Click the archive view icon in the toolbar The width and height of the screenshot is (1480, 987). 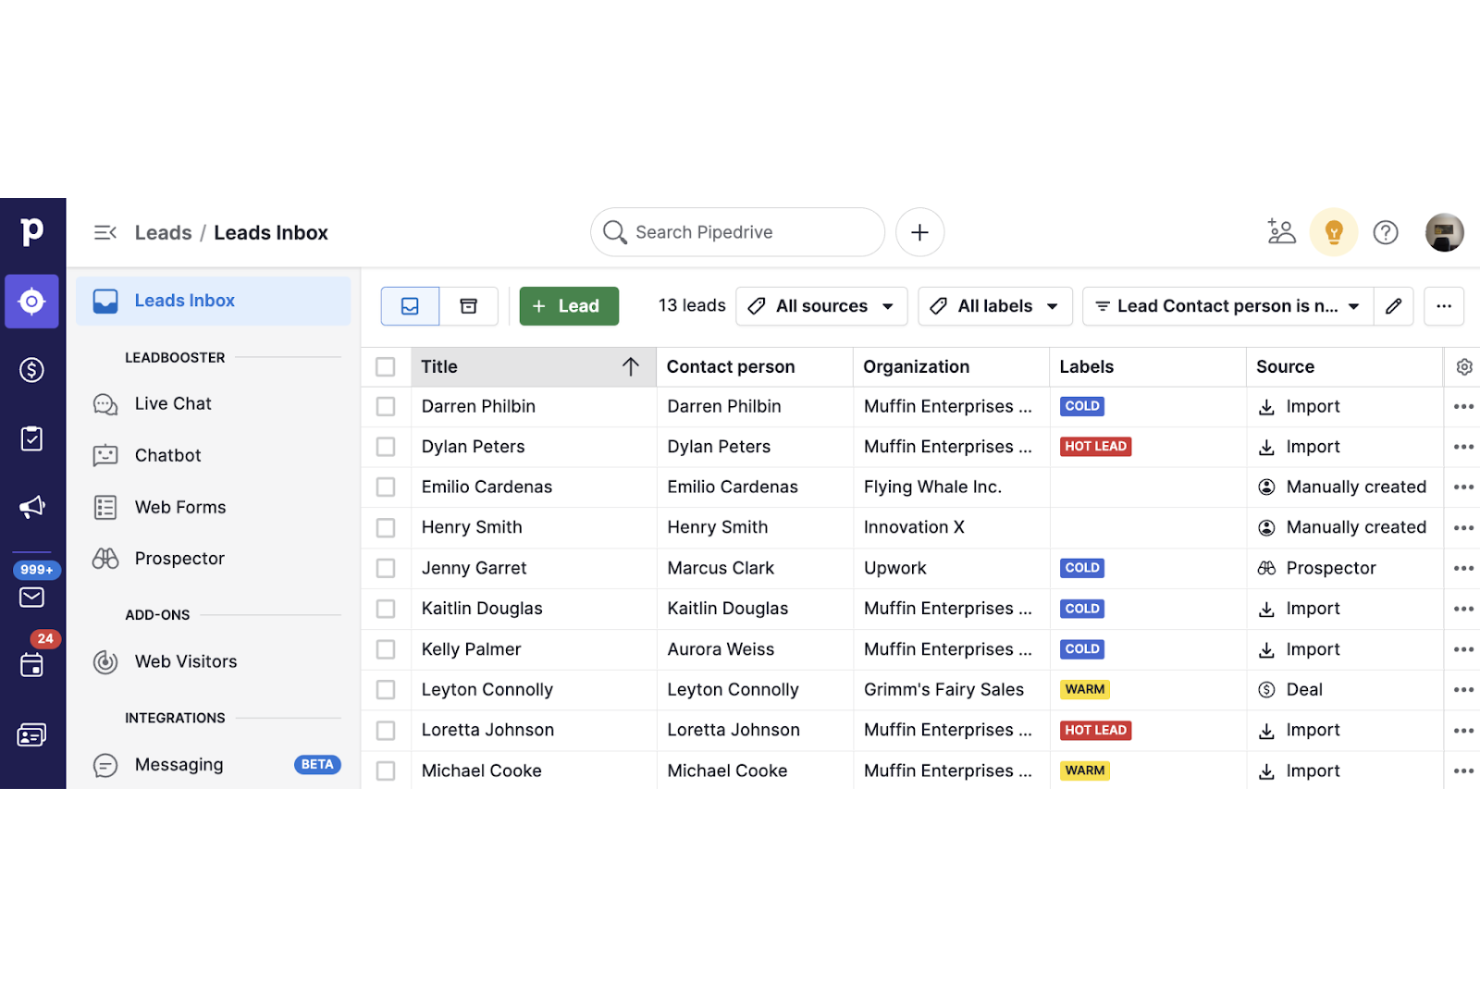(x=468, y=306)
